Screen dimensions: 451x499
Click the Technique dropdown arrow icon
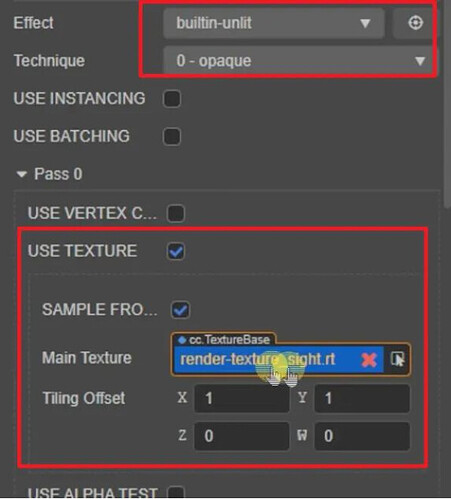click(420, 61)
